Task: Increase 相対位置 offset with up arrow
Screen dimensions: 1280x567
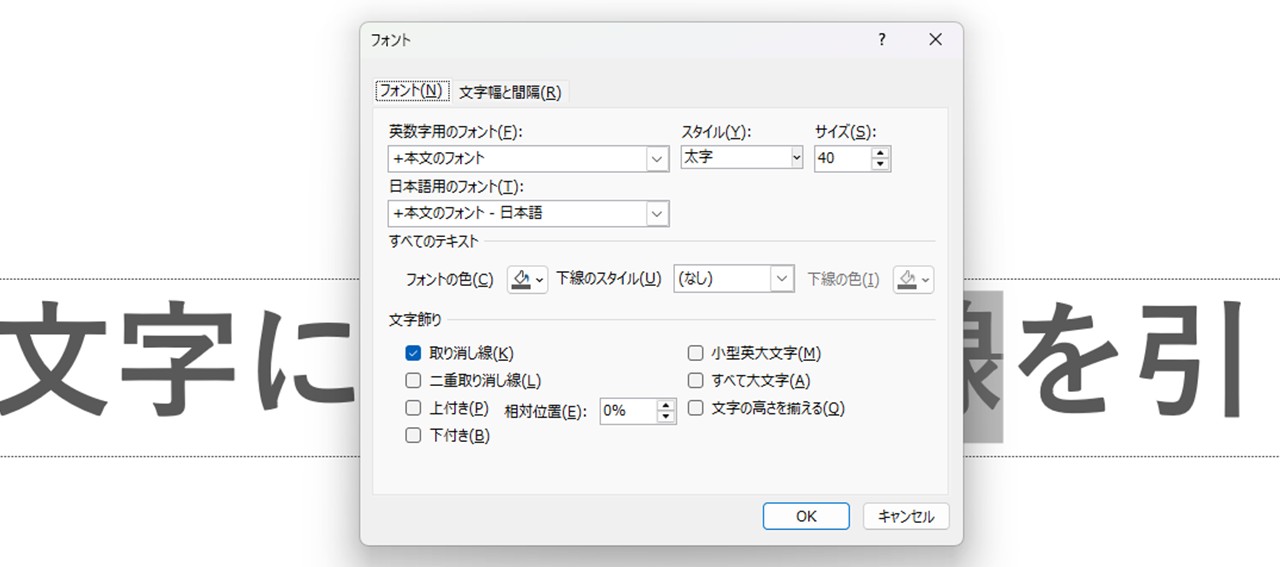Action: pos(666,405)
